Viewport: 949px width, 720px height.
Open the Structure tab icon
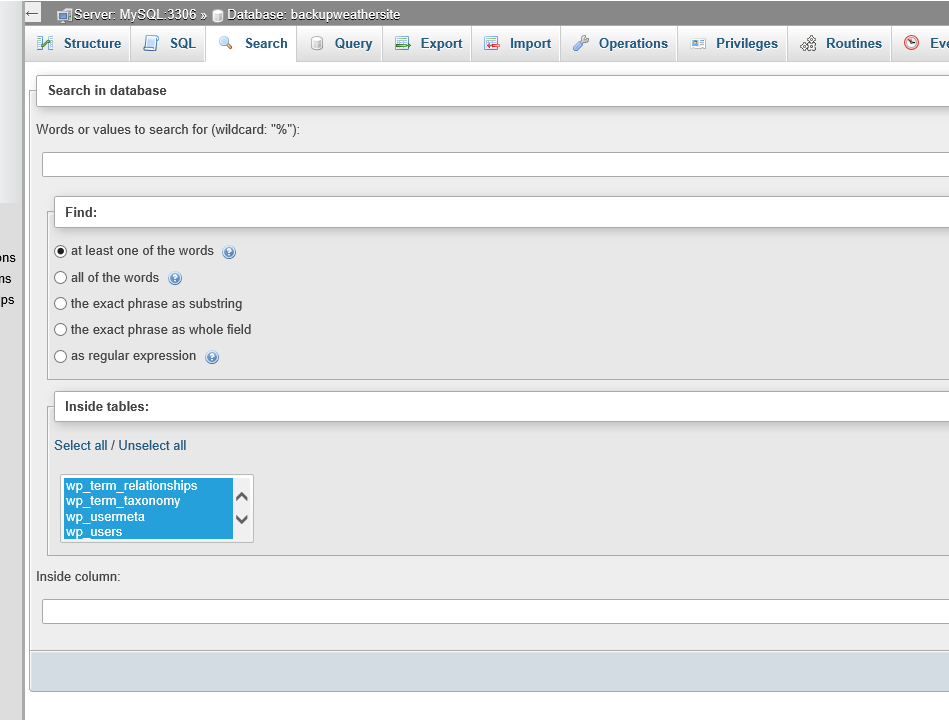coord(45,43)
